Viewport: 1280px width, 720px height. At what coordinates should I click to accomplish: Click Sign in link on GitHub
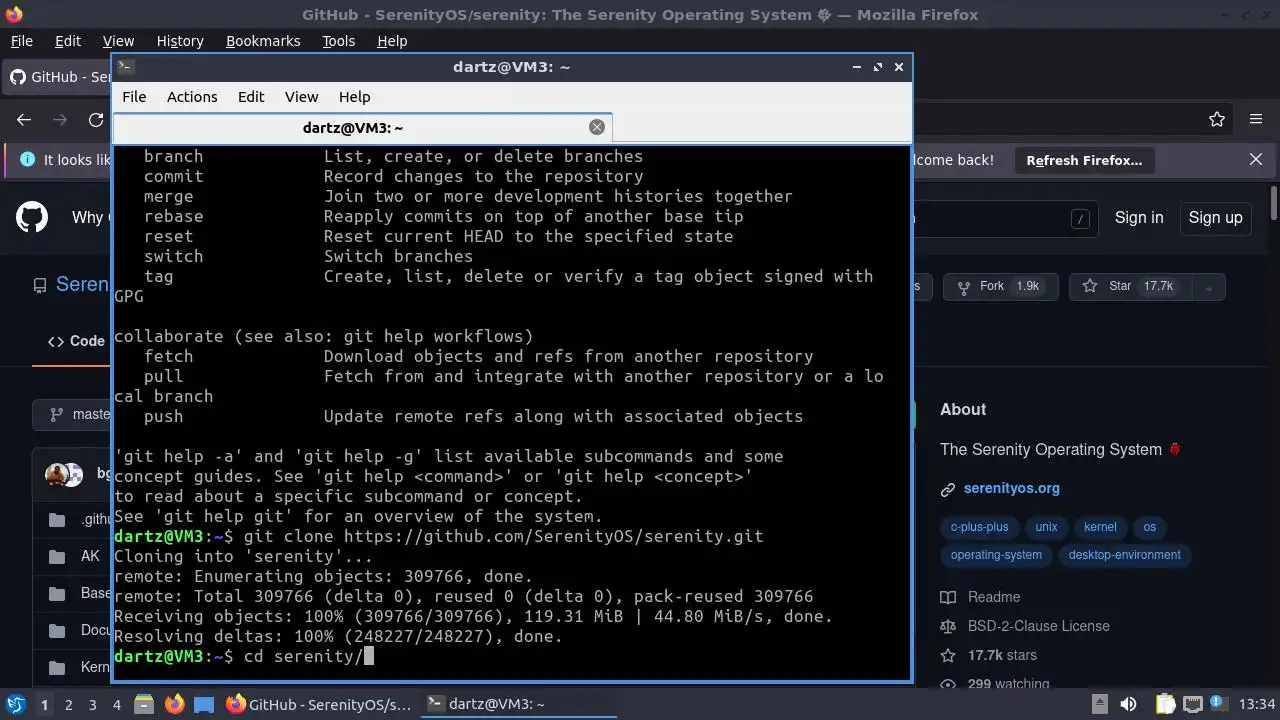1139,217
